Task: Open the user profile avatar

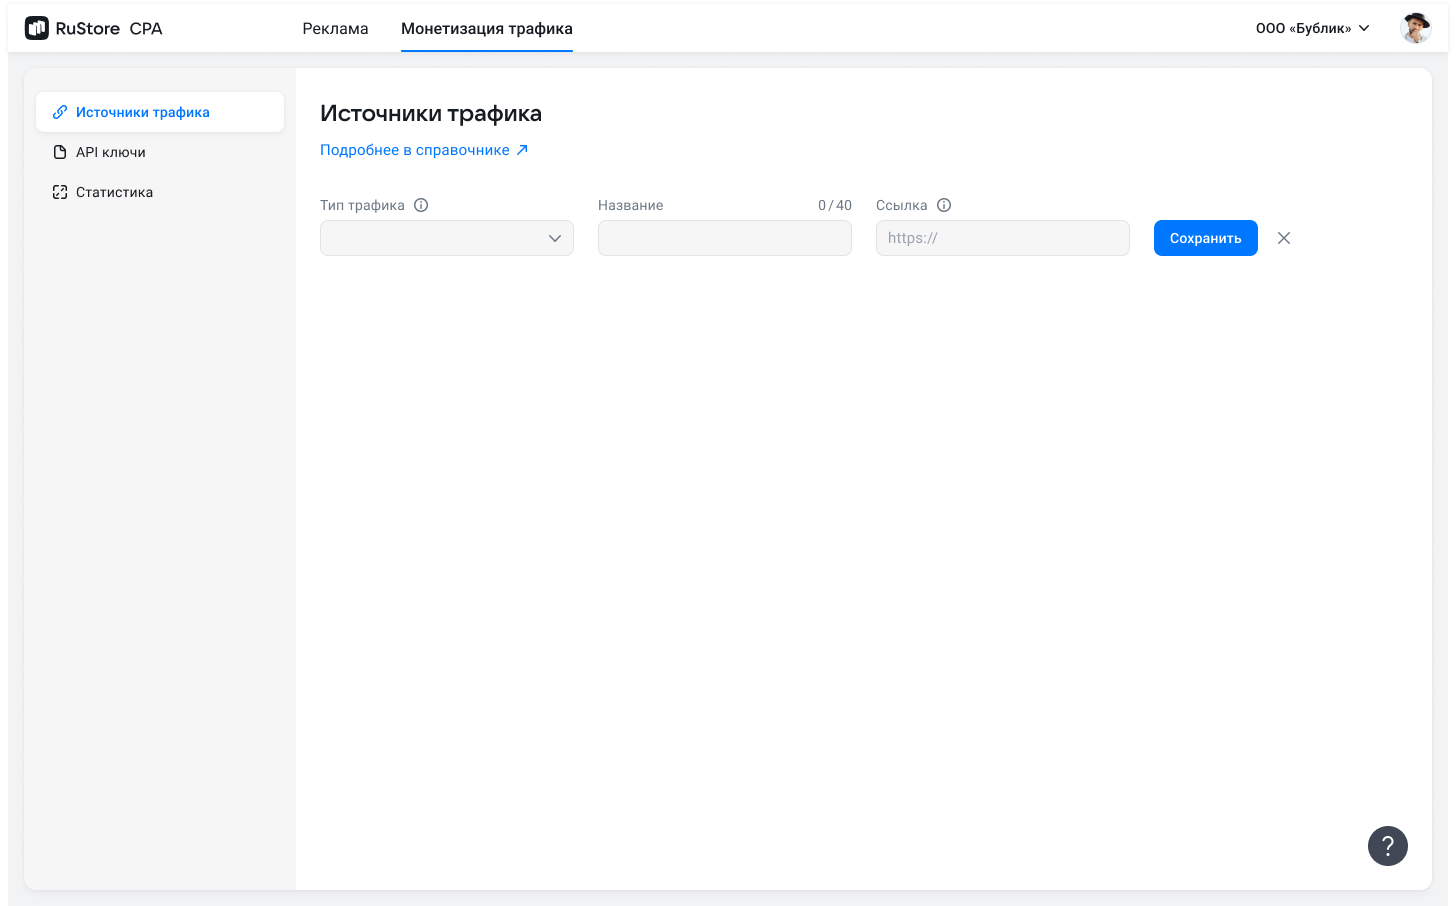Action: pos(1415,28)
